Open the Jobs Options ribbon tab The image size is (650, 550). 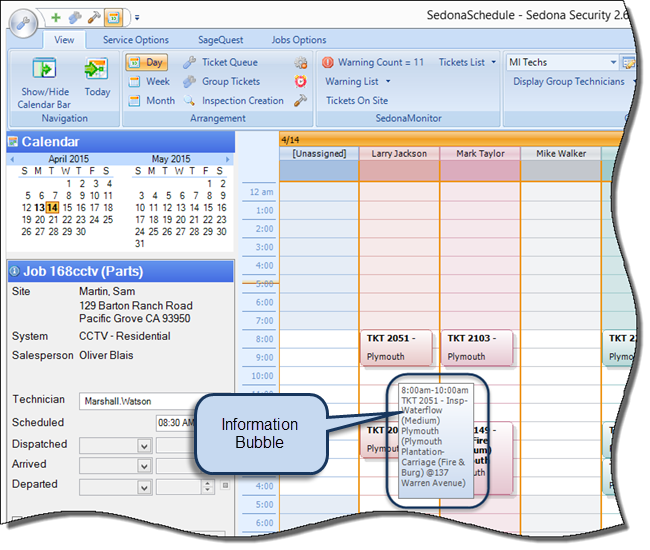(x=299, y=40)
